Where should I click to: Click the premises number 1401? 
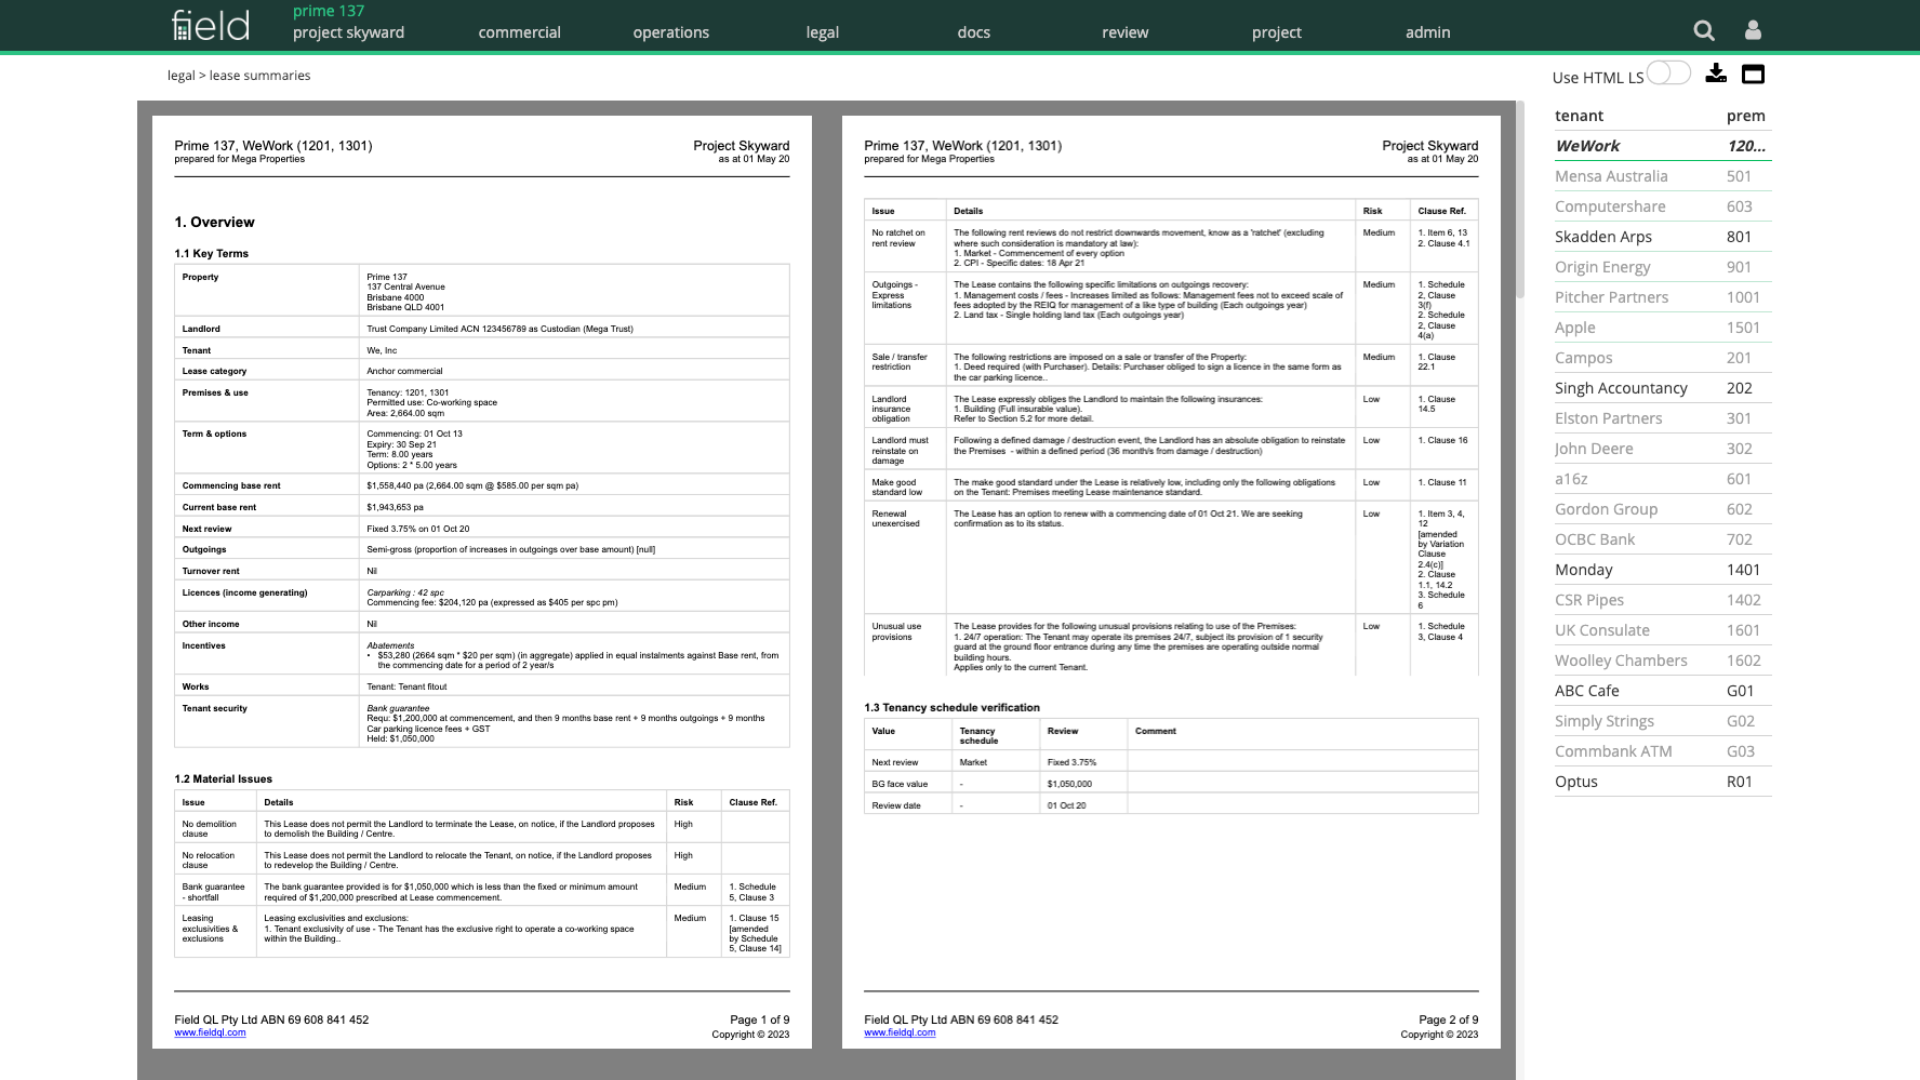1742,569
